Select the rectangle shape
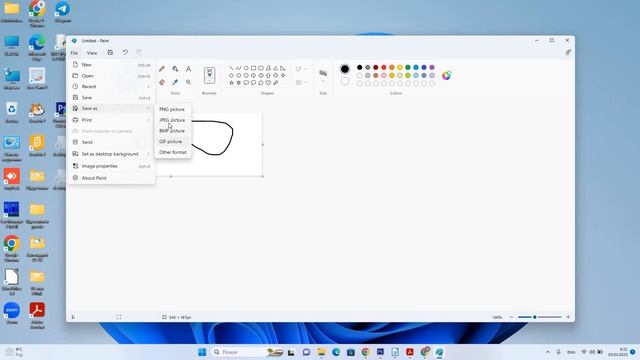 click(x=253, y=68)
